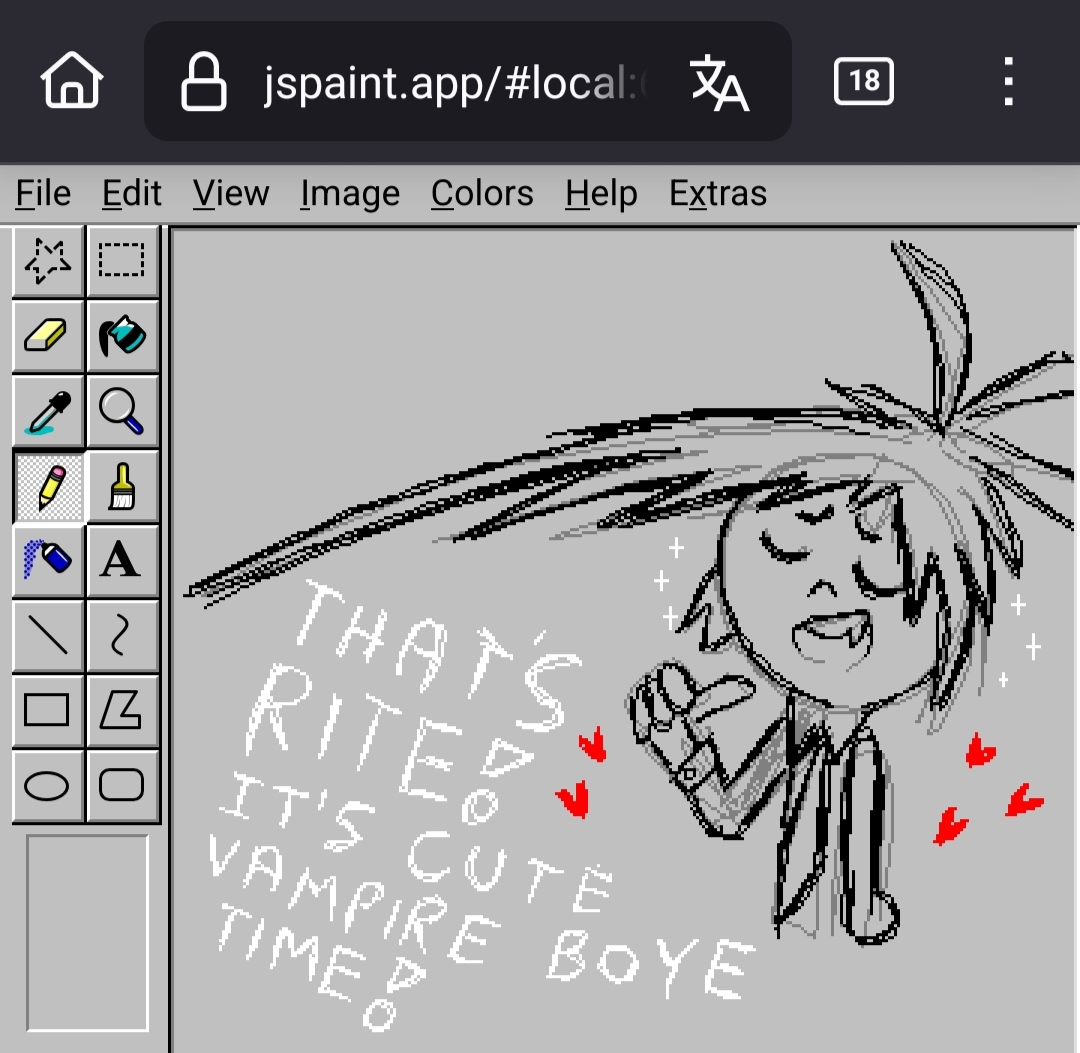The width and height of the screenshot is (1080, 1053).
Task: Pick the Polygon tool
Action: (x=123, y=712)
